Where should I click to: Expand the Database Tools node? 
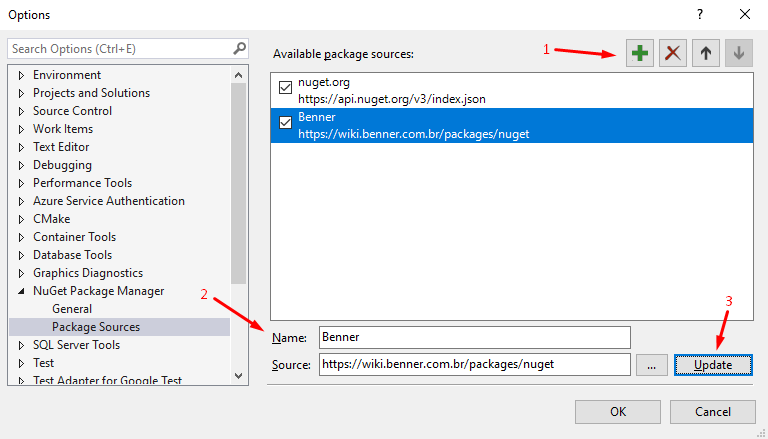(21, 255)
